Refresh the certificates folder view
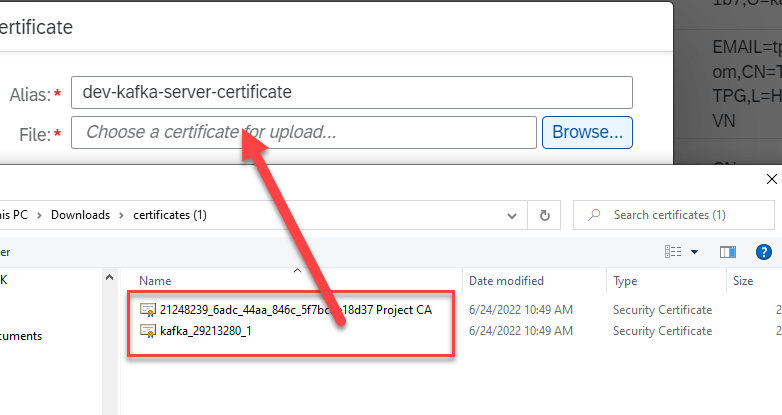The width and height of the screenshot is (782, 415). coord(544,215)
